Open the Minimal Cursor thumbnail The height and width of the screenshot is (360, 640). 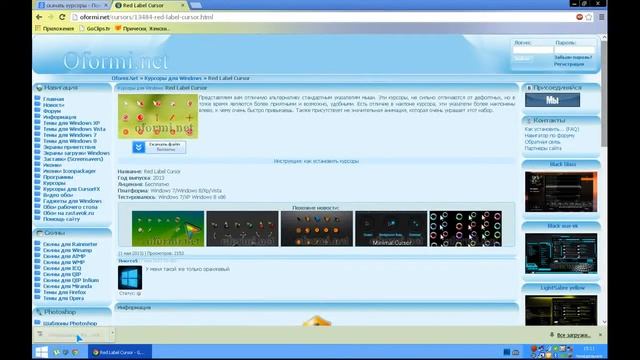tap(391, 229)
